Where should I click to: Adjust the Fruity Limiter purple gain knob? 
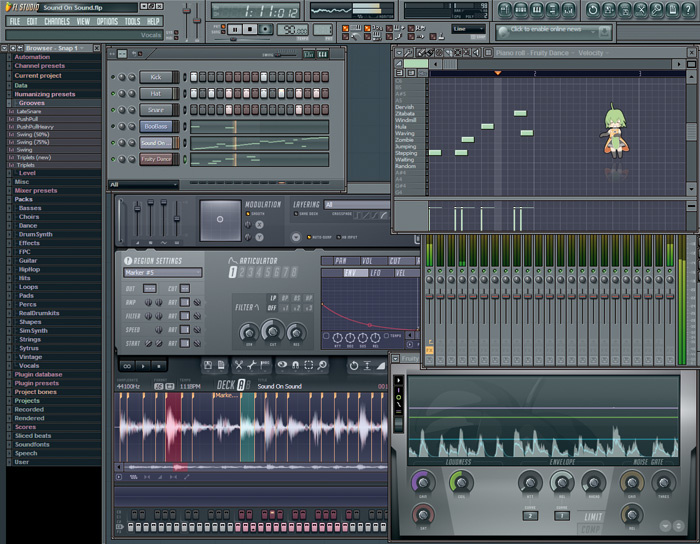click(x=423, y=482)
